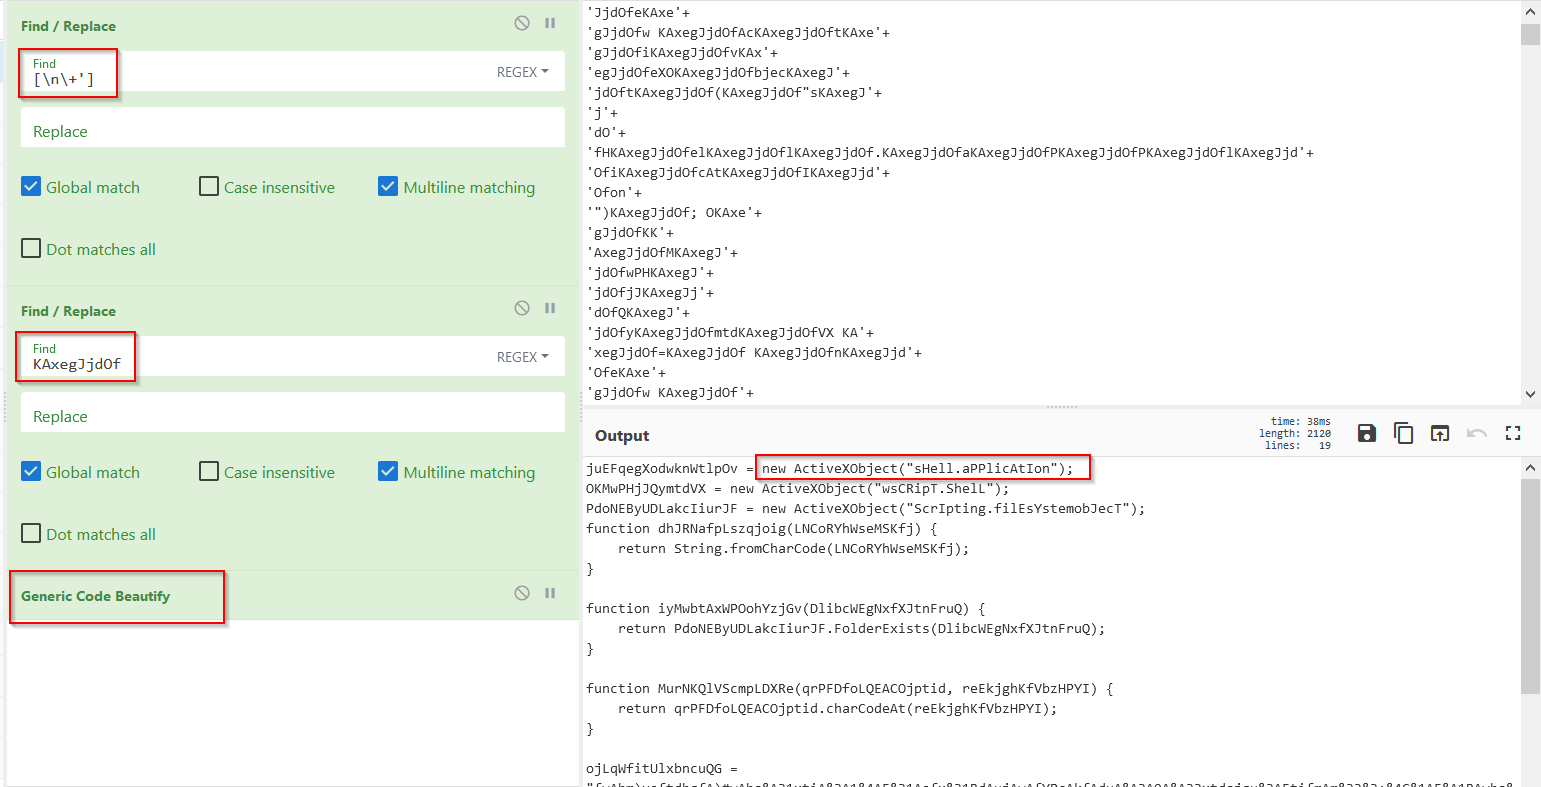Save output to file

tap(1366, 433)
